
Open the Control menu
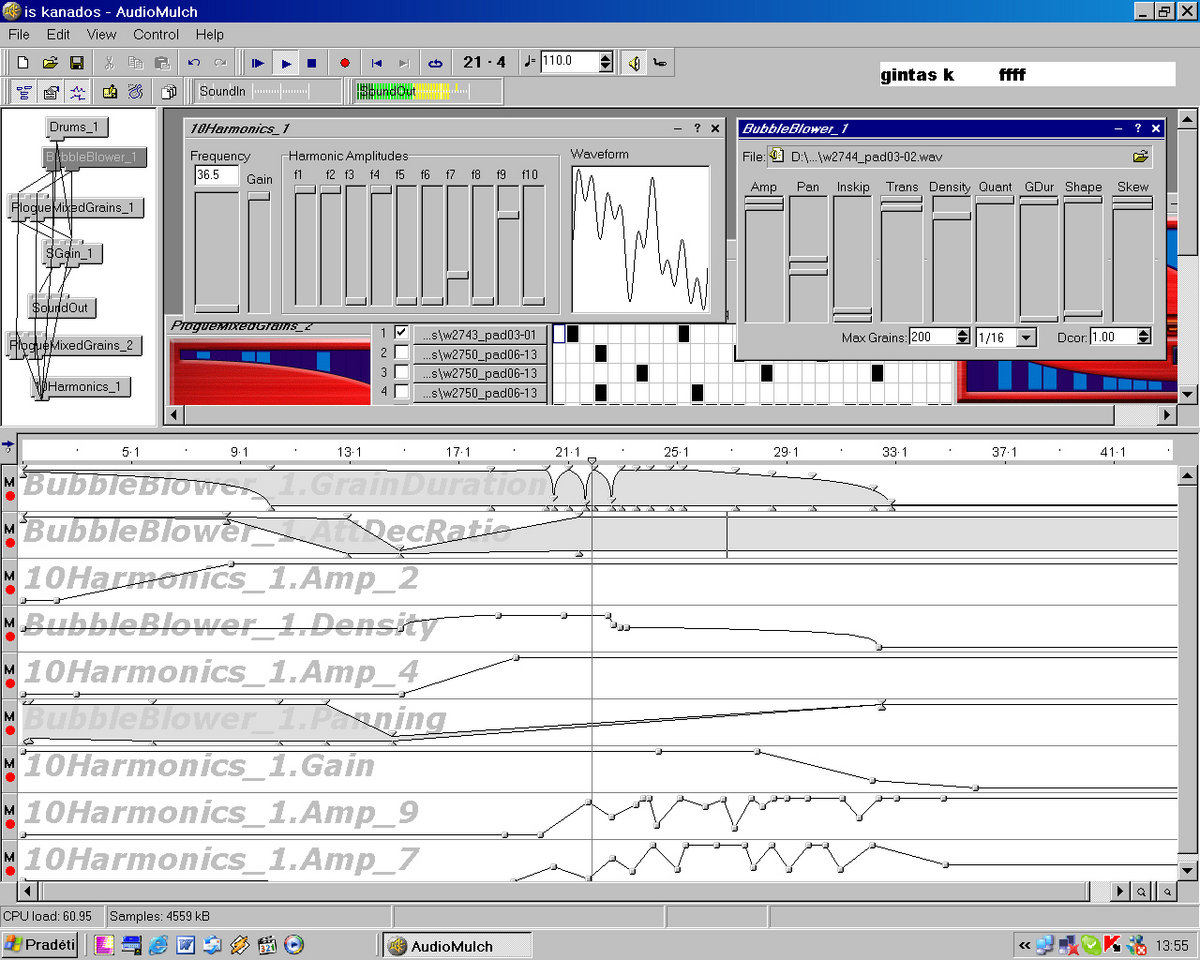(156, 34)
